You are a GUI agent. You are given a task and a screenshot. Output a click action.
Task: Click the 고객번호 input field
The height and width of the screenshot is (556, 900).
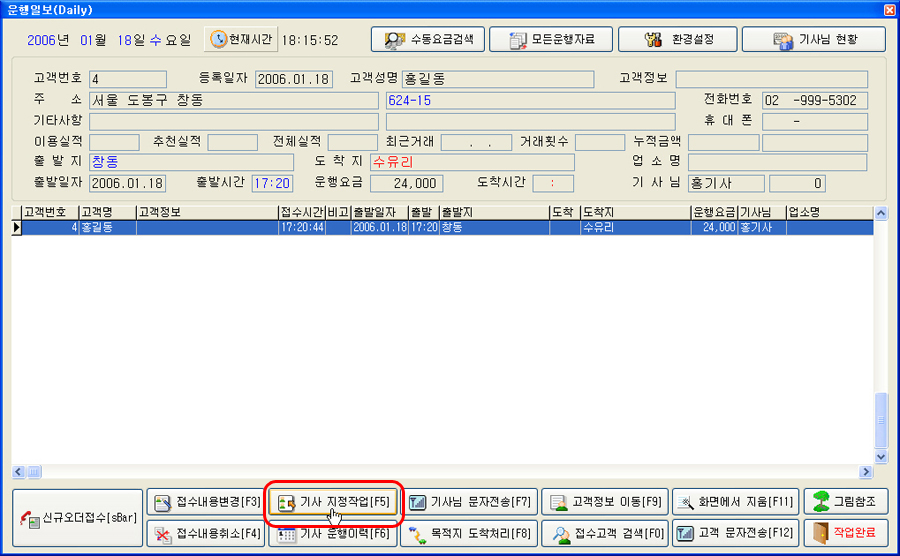(x=128, y=79)
